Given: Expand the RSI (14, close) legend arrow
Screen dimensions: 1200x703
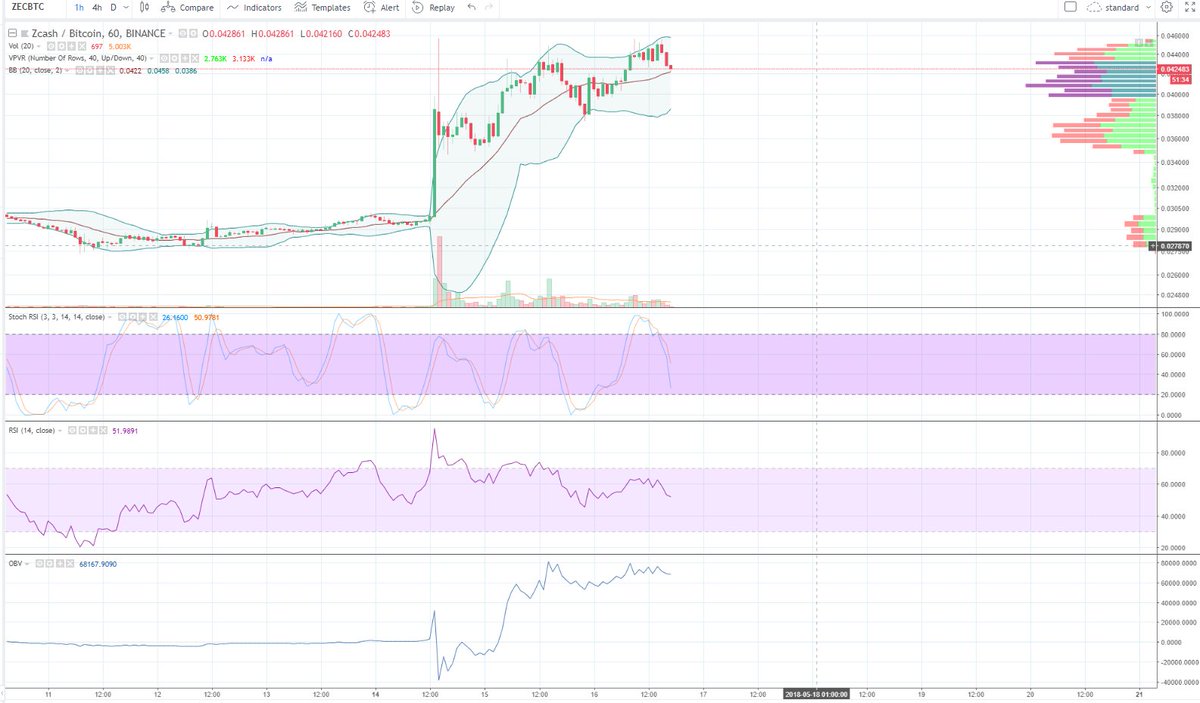Looking at the screenshot, I should (59, 431).
